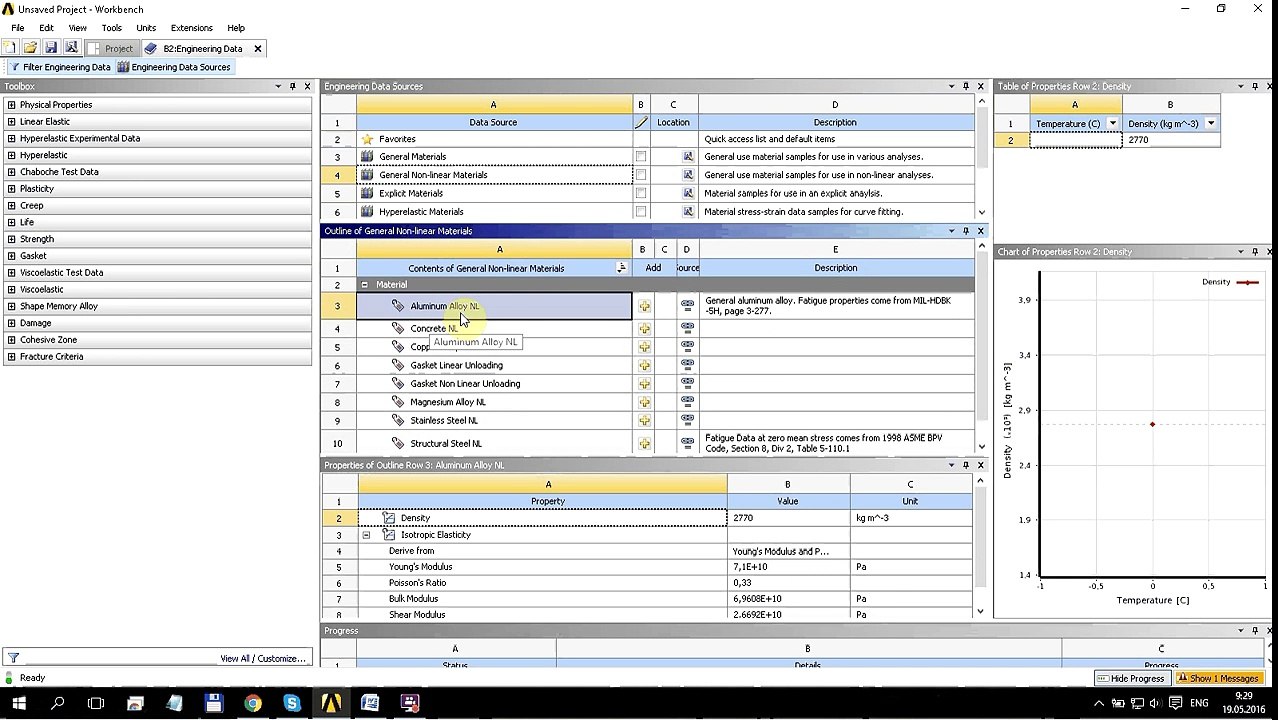This screenshot has height=720, width=1278.
Task: Close the B2:Engineering Data tab
Action: [257, 48]
